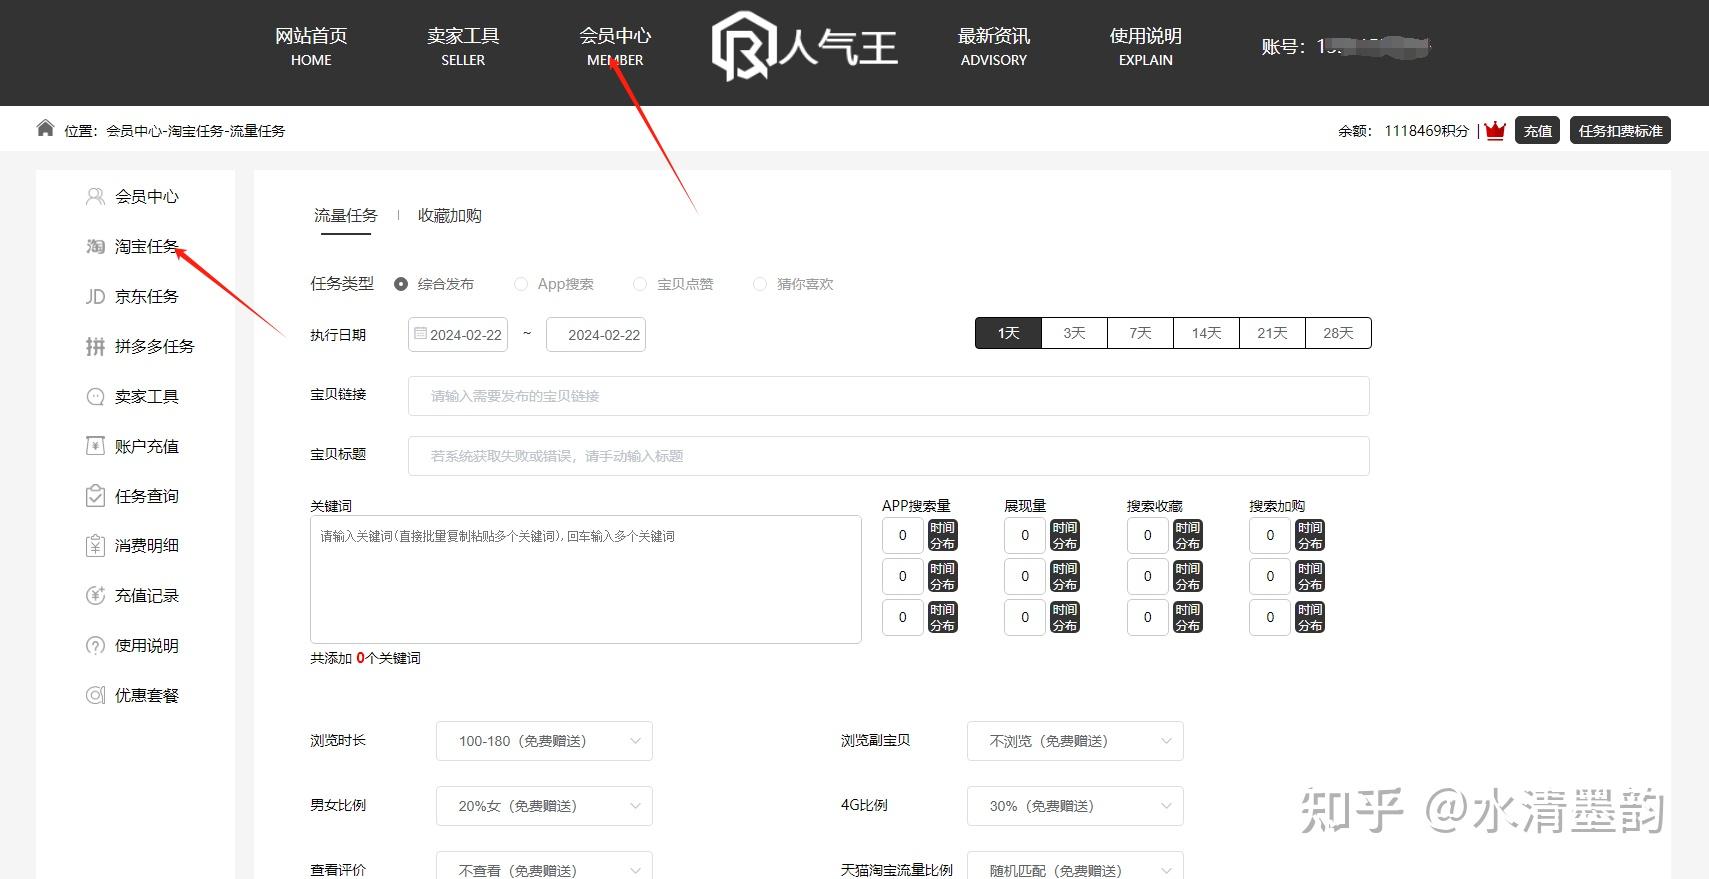Click the red crown VIP icon
This screenshot has width=1709, height=879.
1495,131
